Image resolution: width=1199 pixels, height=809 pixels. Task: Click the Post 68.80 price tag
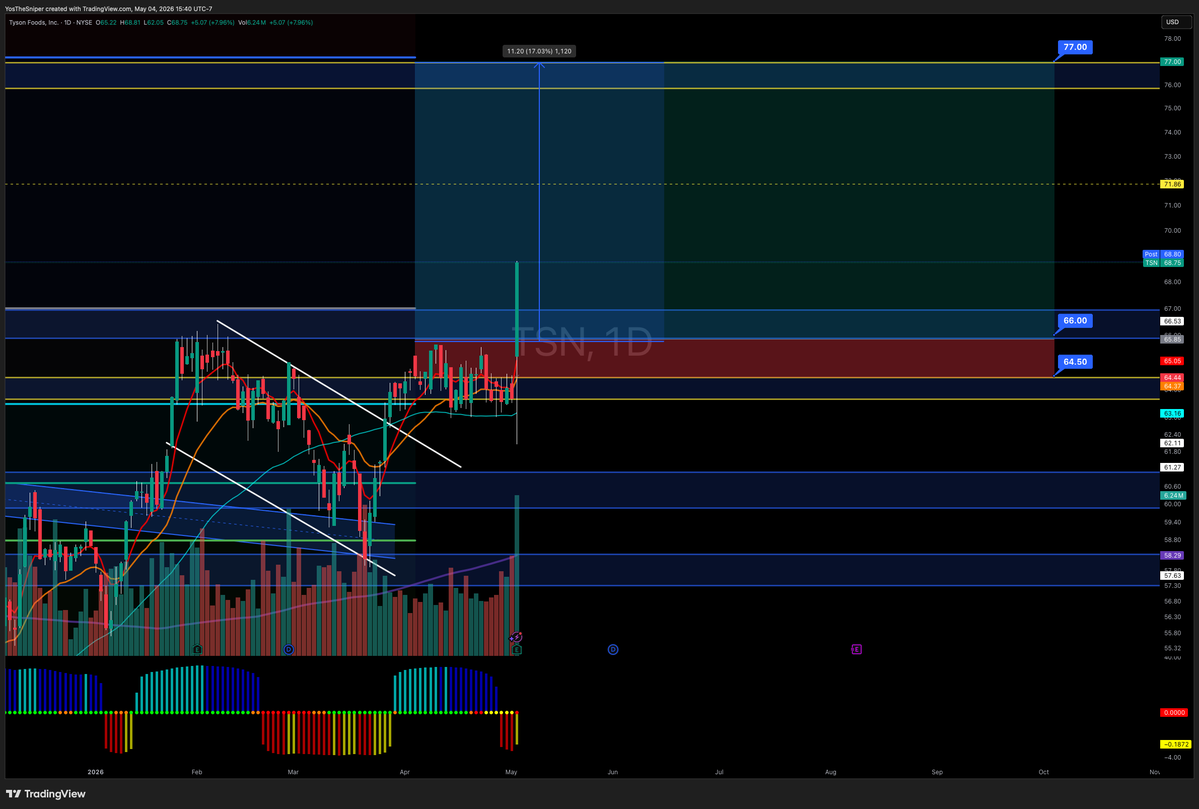(1163, 254)
